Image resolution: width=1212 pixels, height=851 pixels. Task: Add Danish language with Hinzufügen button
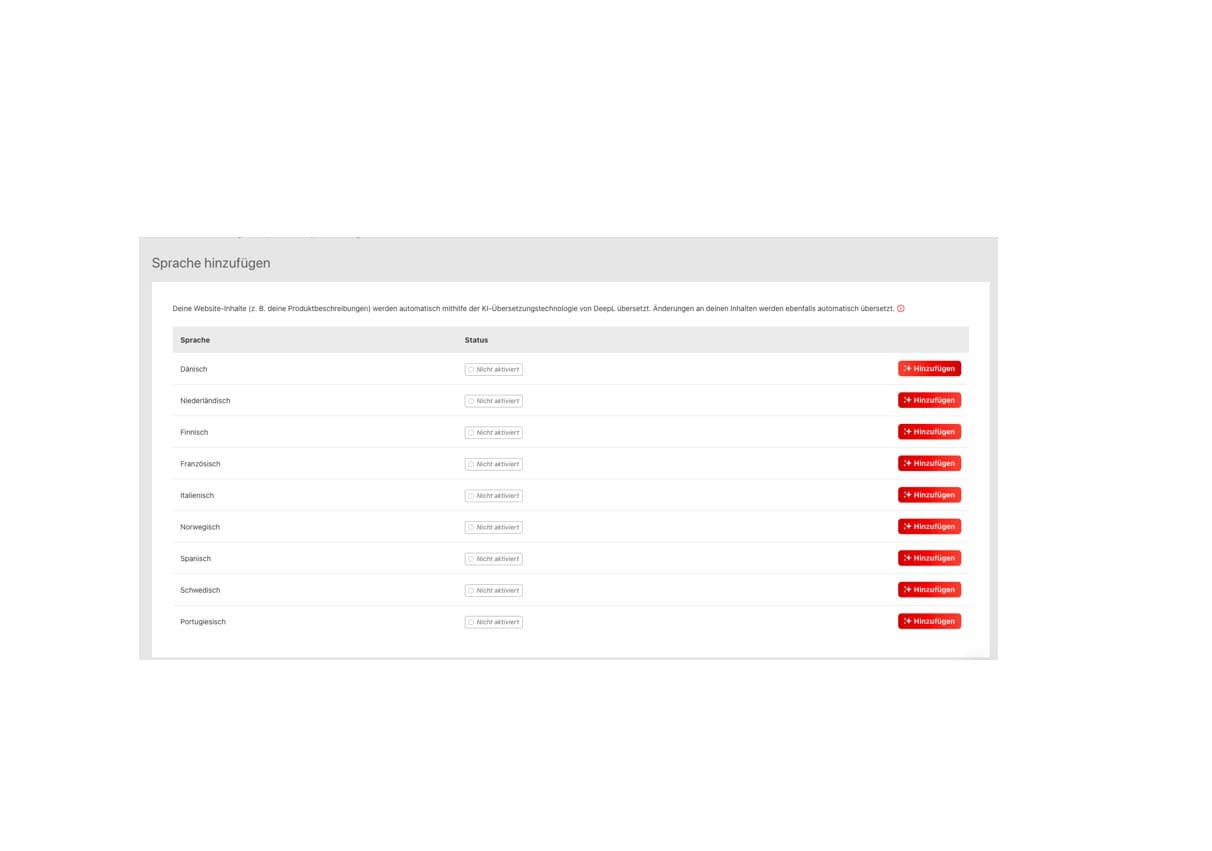coord(929,368)
